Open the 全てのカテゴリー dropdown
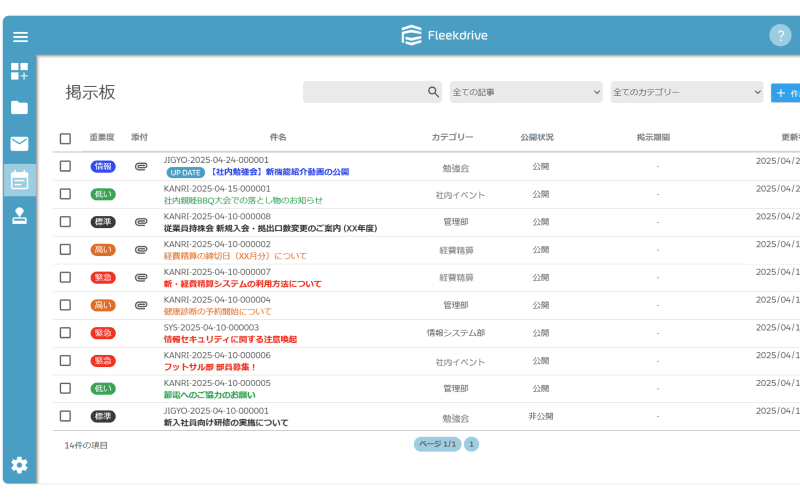 (687, 92)
